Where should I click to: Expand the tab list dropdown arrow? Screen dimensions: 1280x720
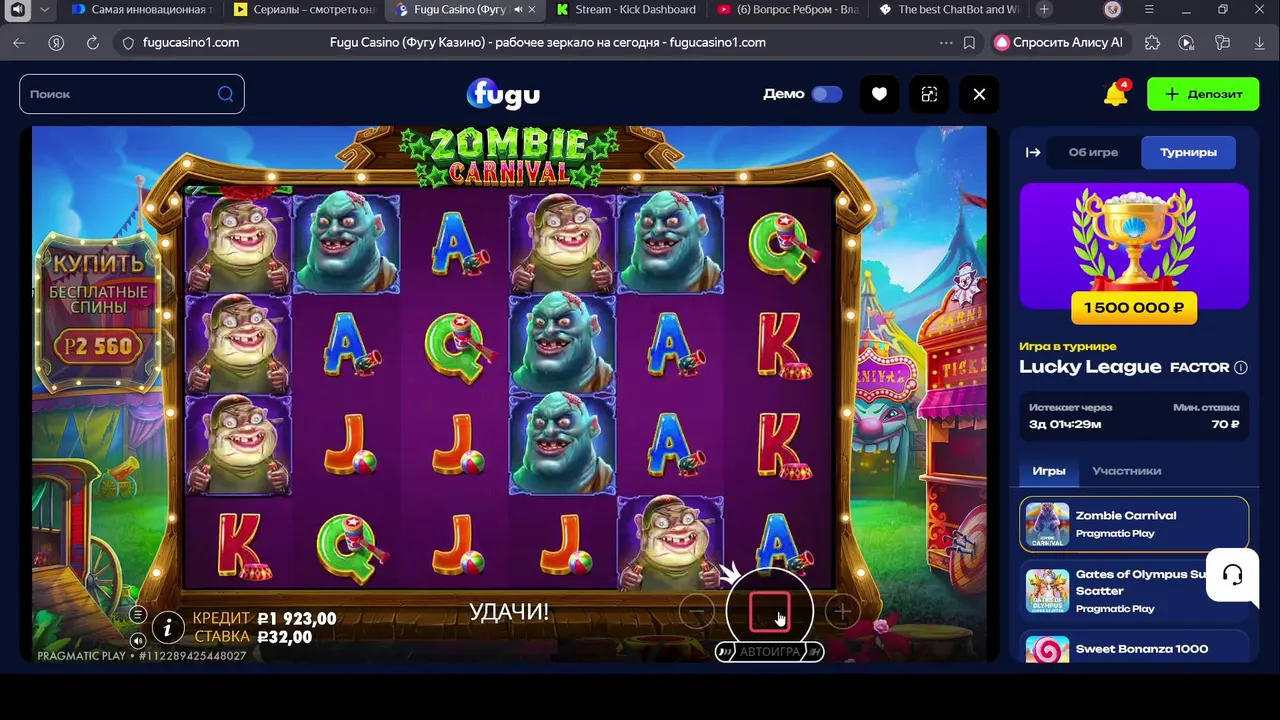tap(45, 10)
